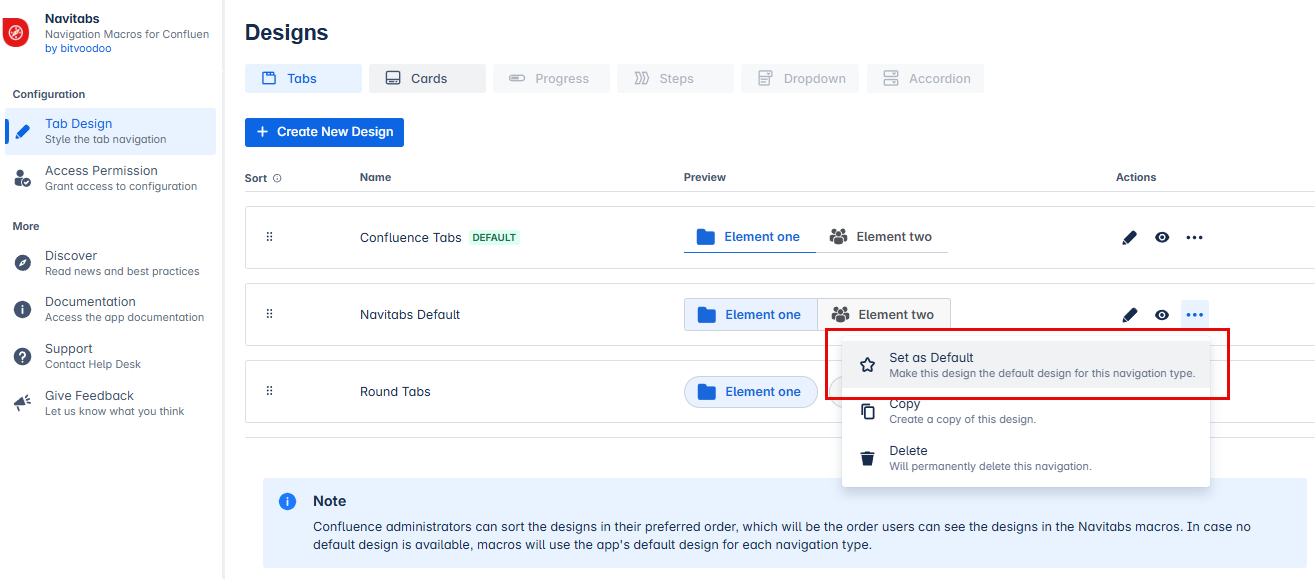Open more actions for Confluence Tabs
The height and width of the screenshot is (579, 1315).
click(1194, 238)
